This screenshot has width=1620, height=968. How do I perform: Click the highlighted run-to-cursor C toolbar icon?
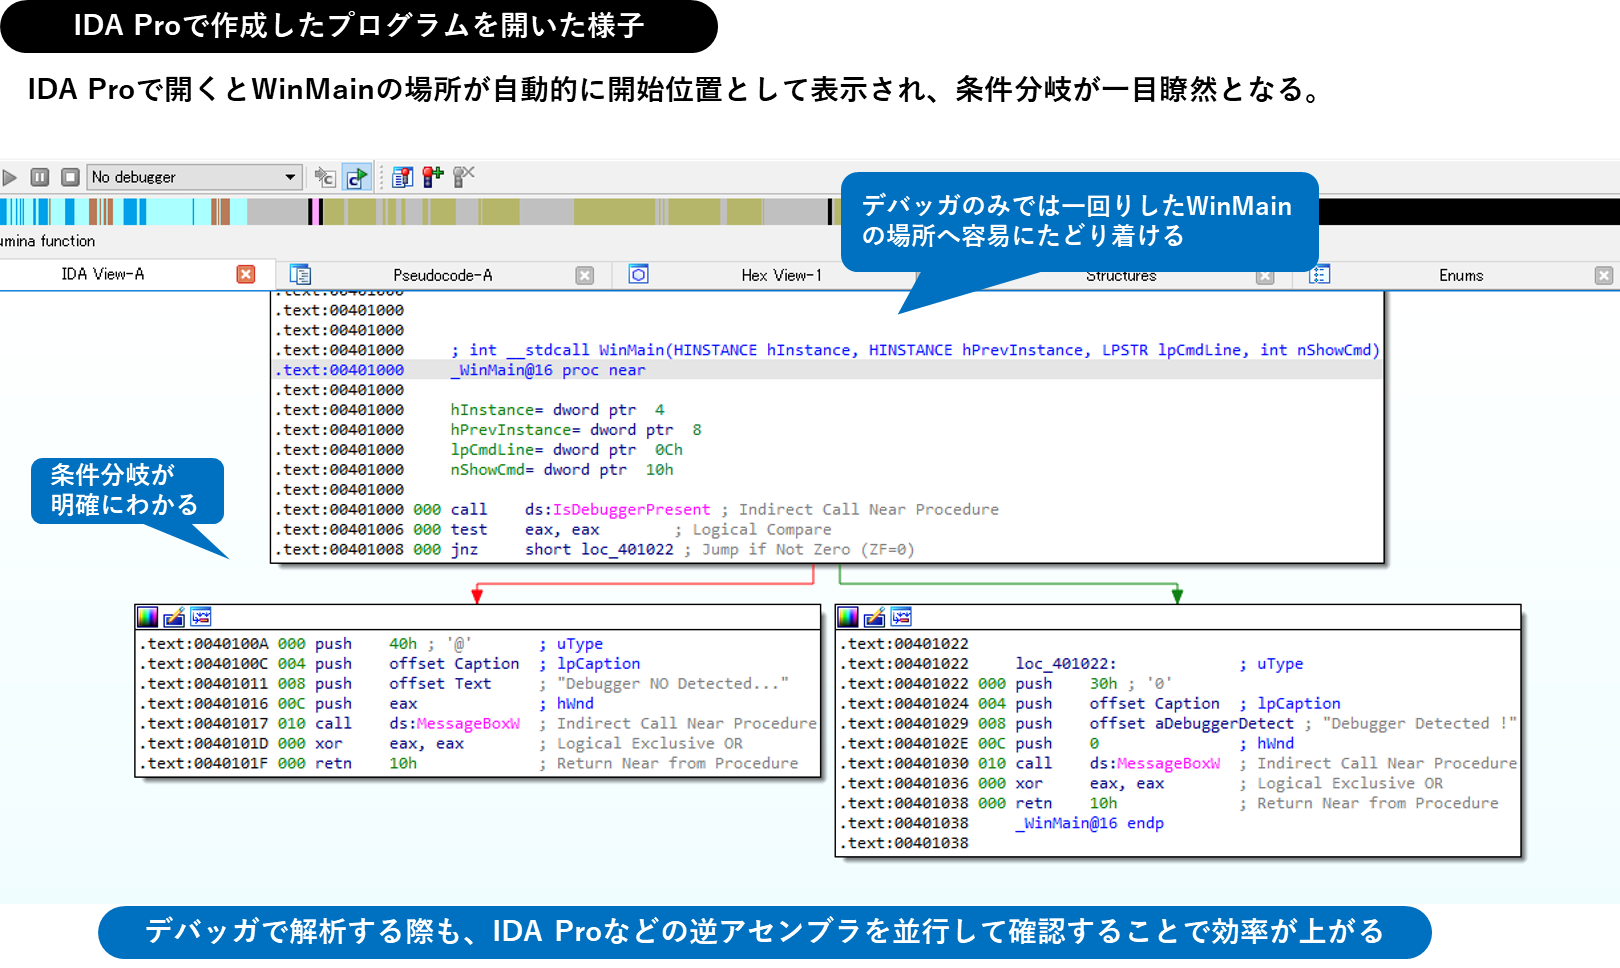(x=356, y=177)
